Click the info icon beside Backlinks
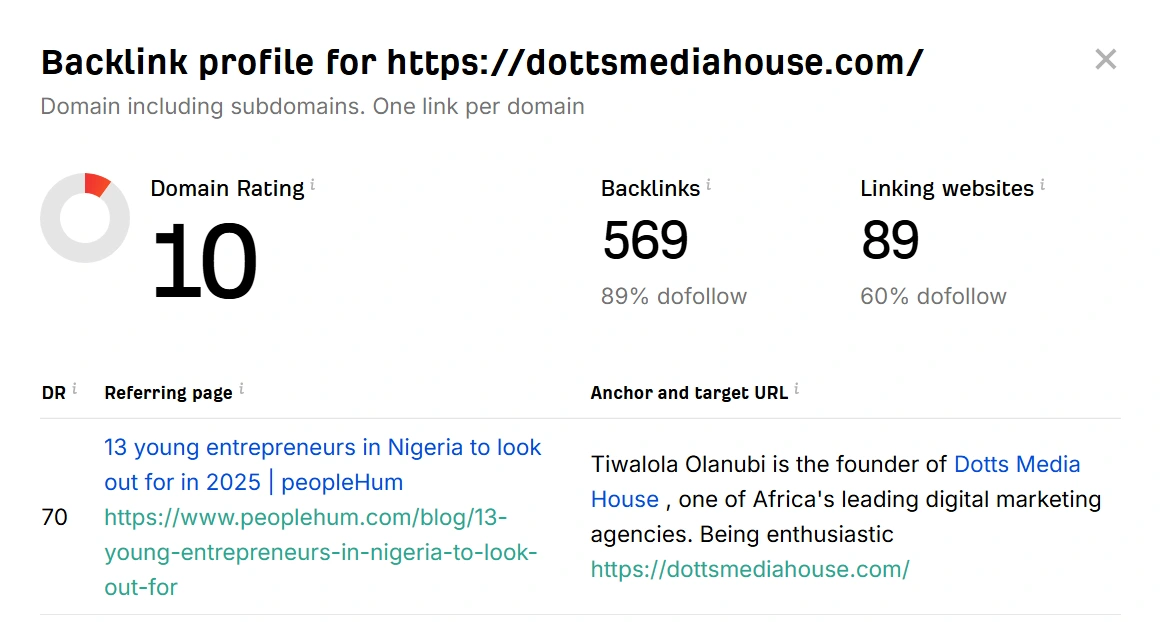Screen dimensions: 1162x622 pyautogui.click(x=709, y=185)
